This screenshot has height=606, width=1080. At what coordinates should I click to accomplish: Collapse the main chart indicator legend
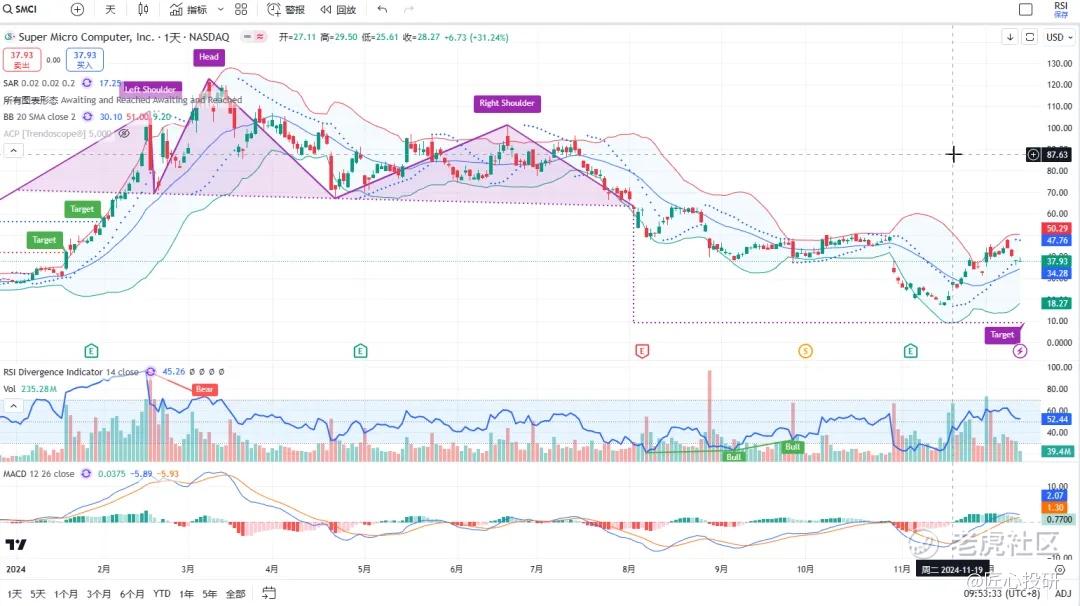point(13,151)
